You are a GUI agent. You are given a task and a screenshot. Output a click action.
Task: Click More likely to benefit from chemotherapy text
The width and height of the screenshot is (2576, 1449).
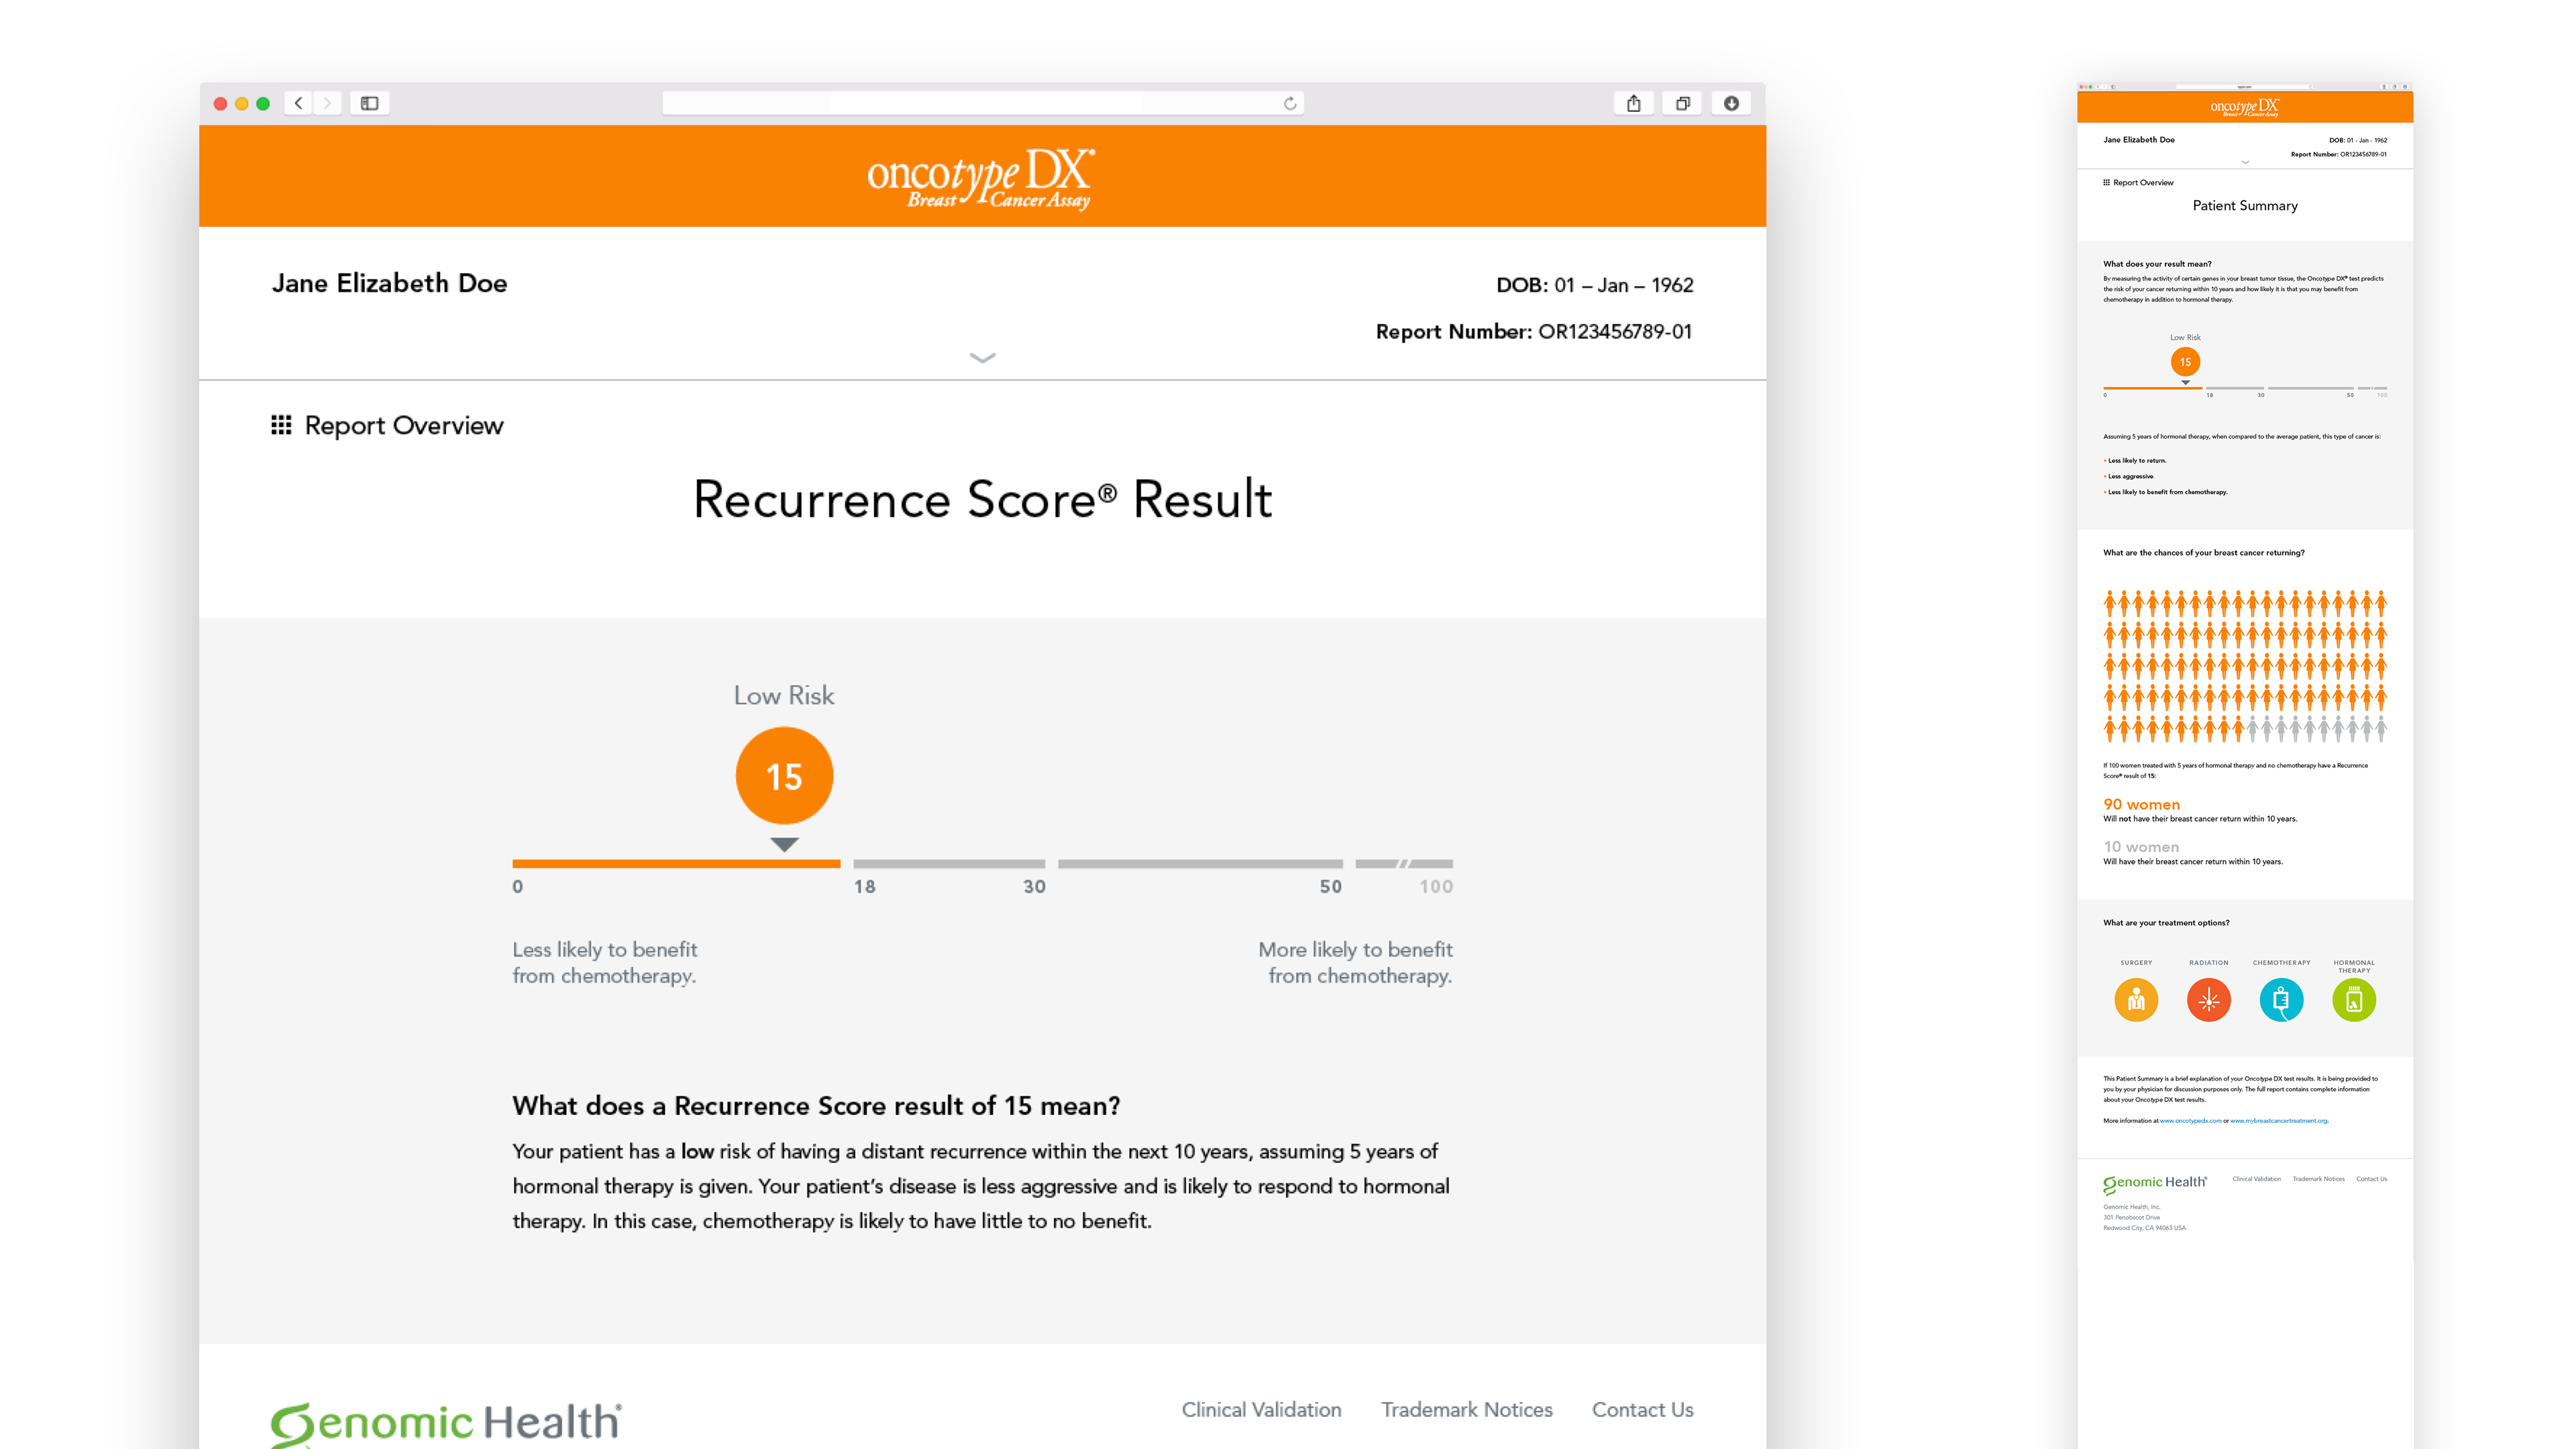1355,962
